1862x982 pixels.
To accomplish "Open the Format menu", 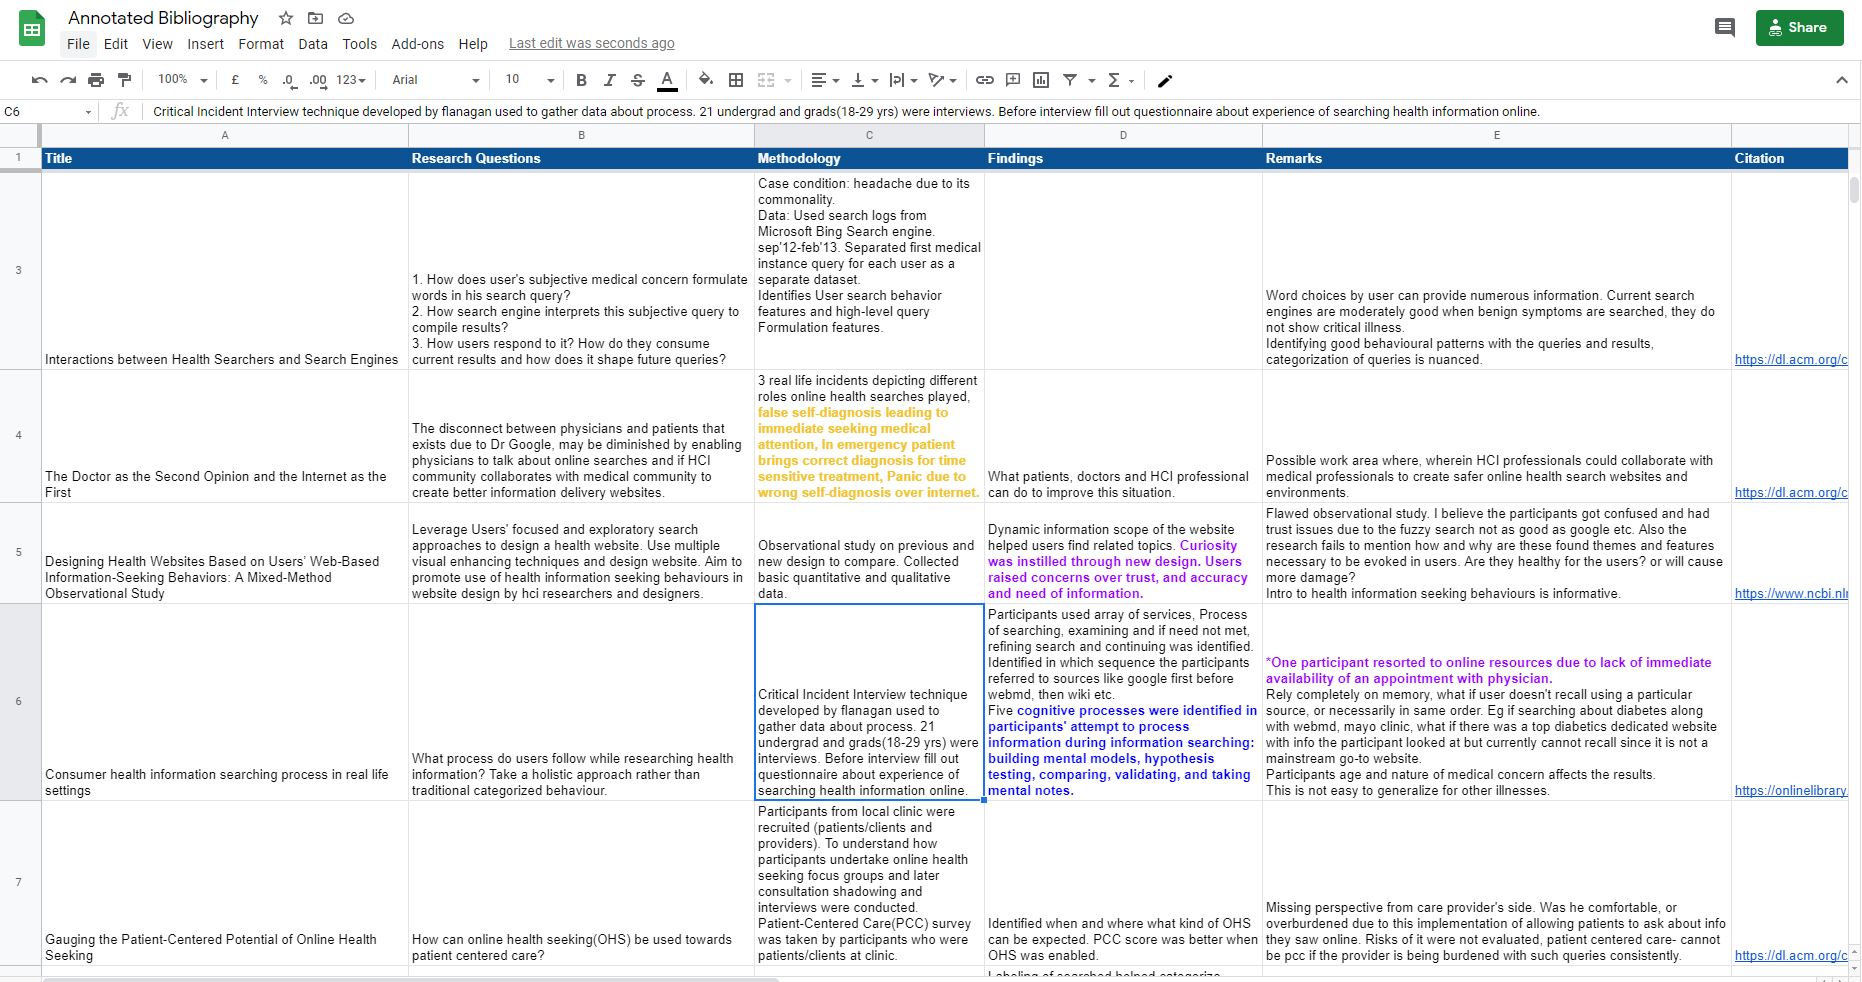I will point(261,44).
